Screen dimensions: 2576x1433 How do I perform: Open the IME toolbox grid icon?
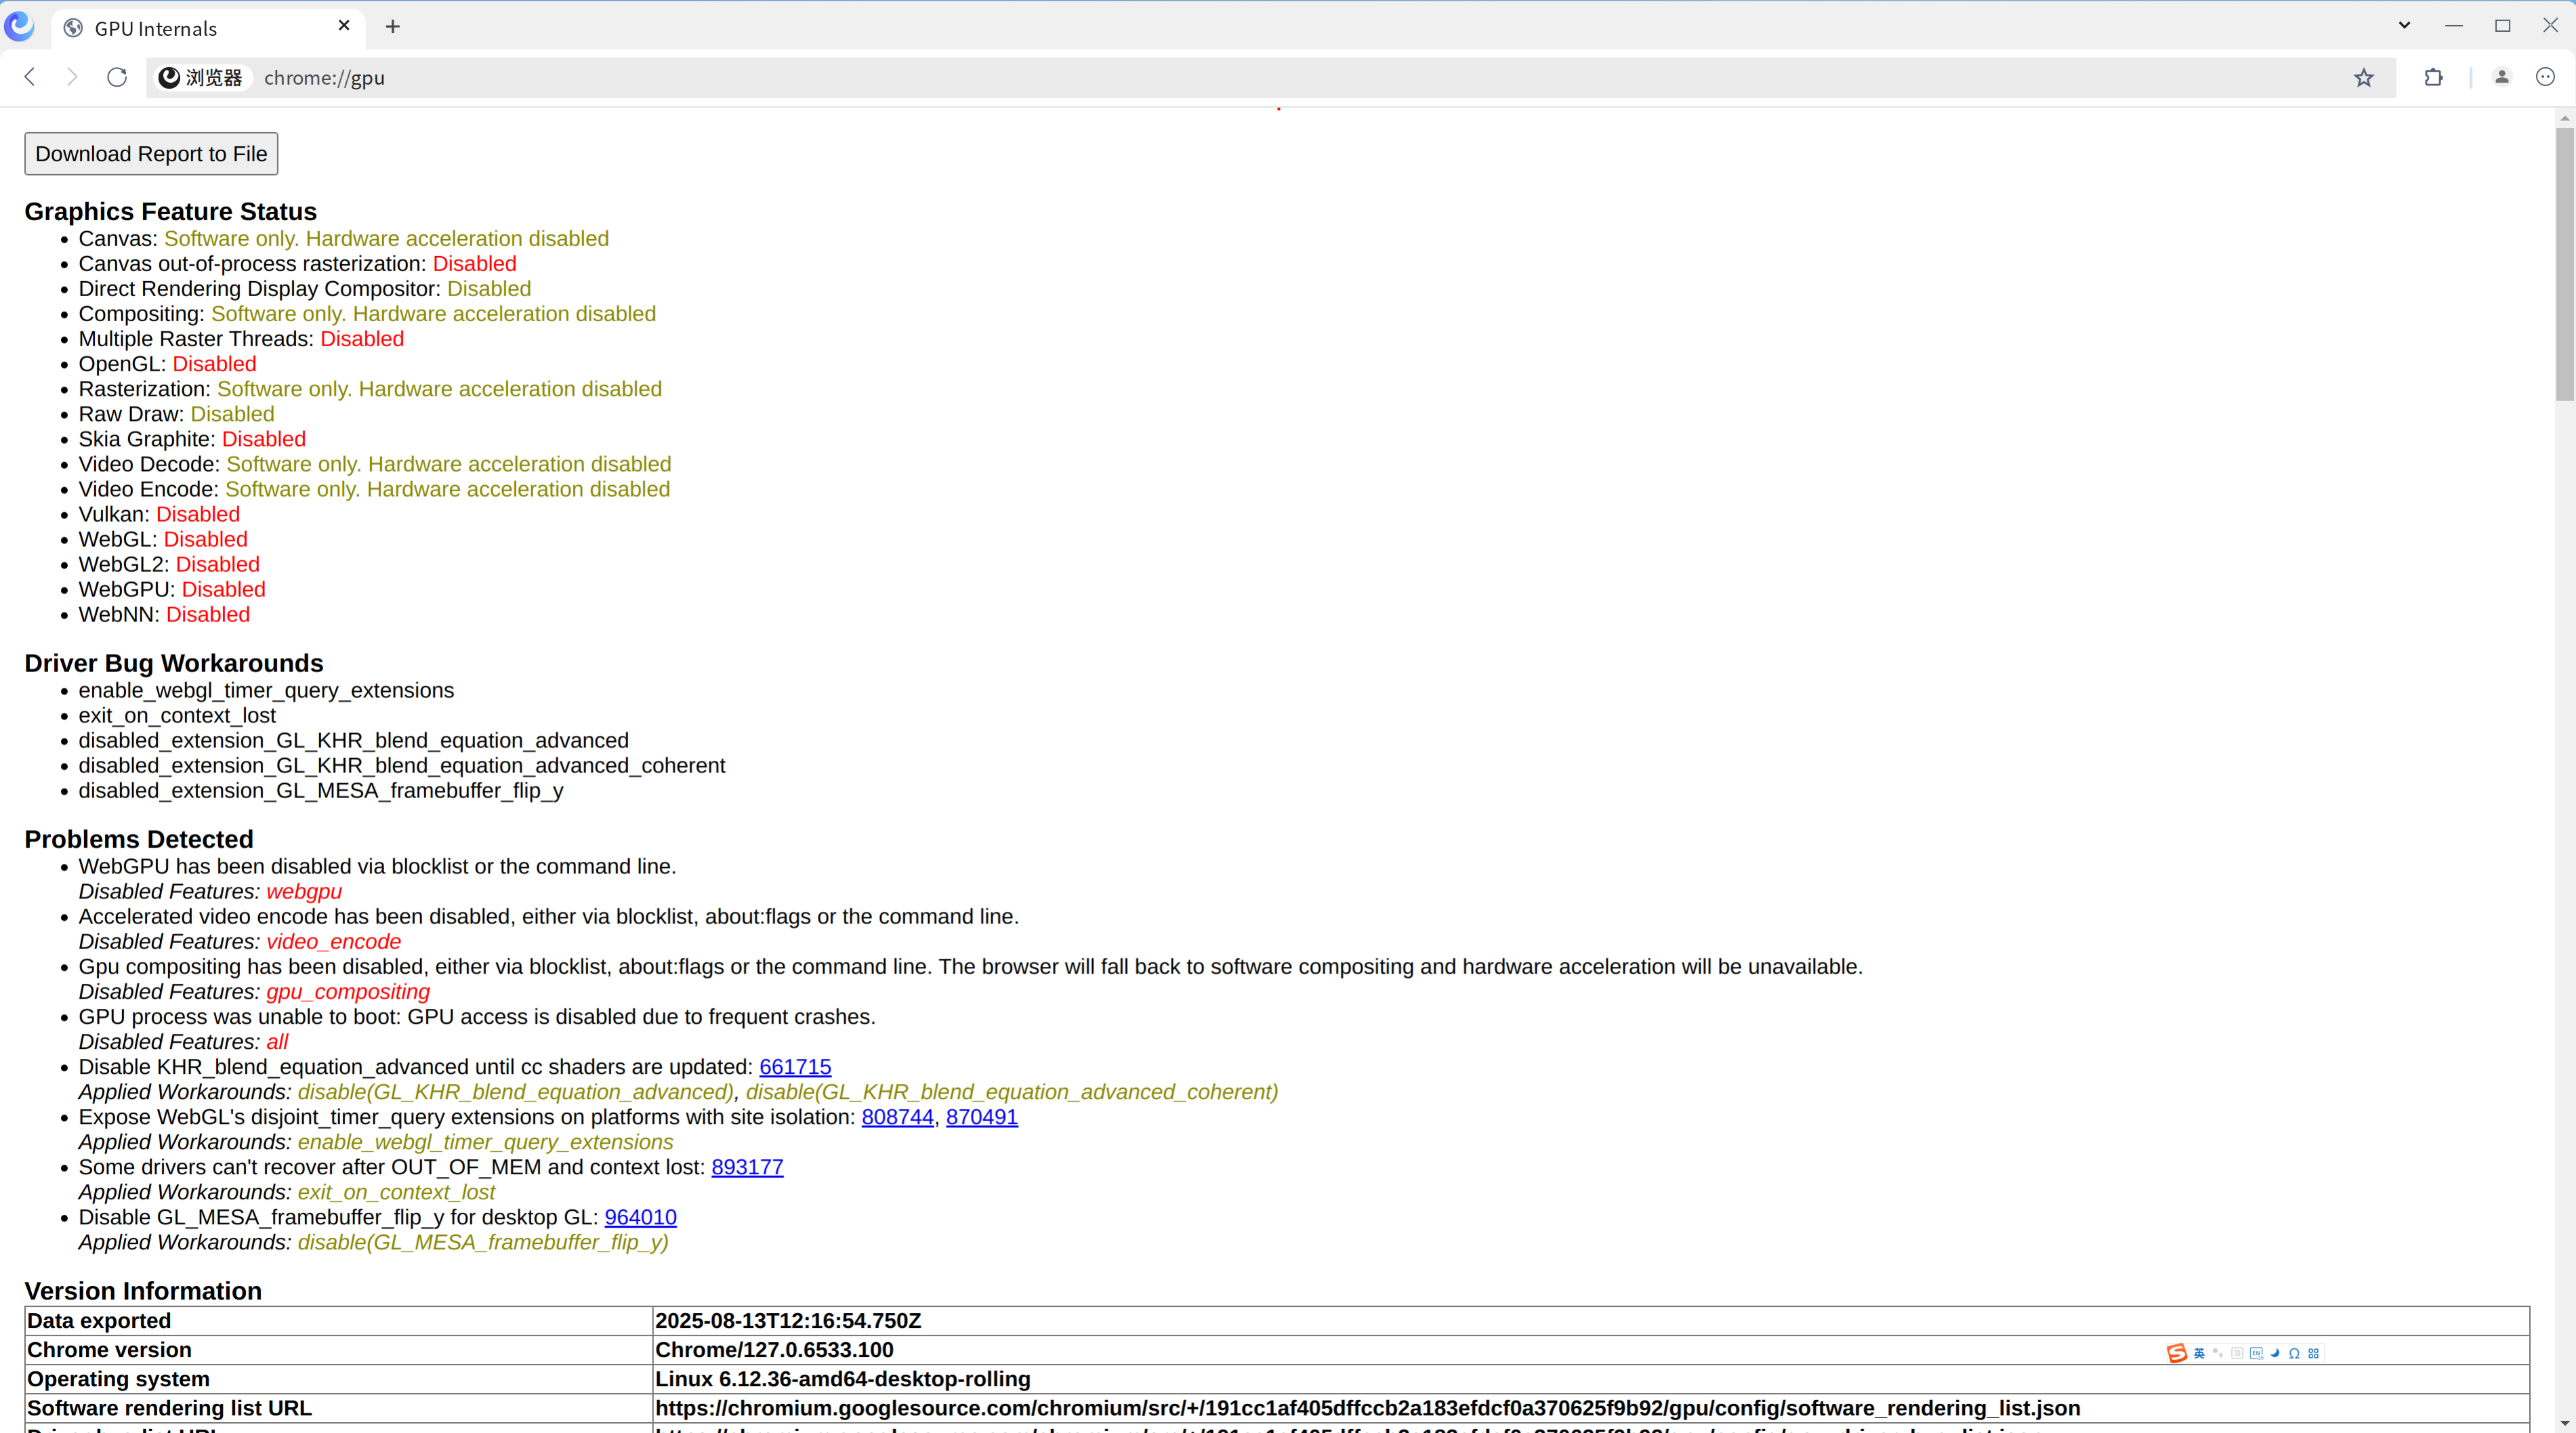click(x=2314, y=1353)
